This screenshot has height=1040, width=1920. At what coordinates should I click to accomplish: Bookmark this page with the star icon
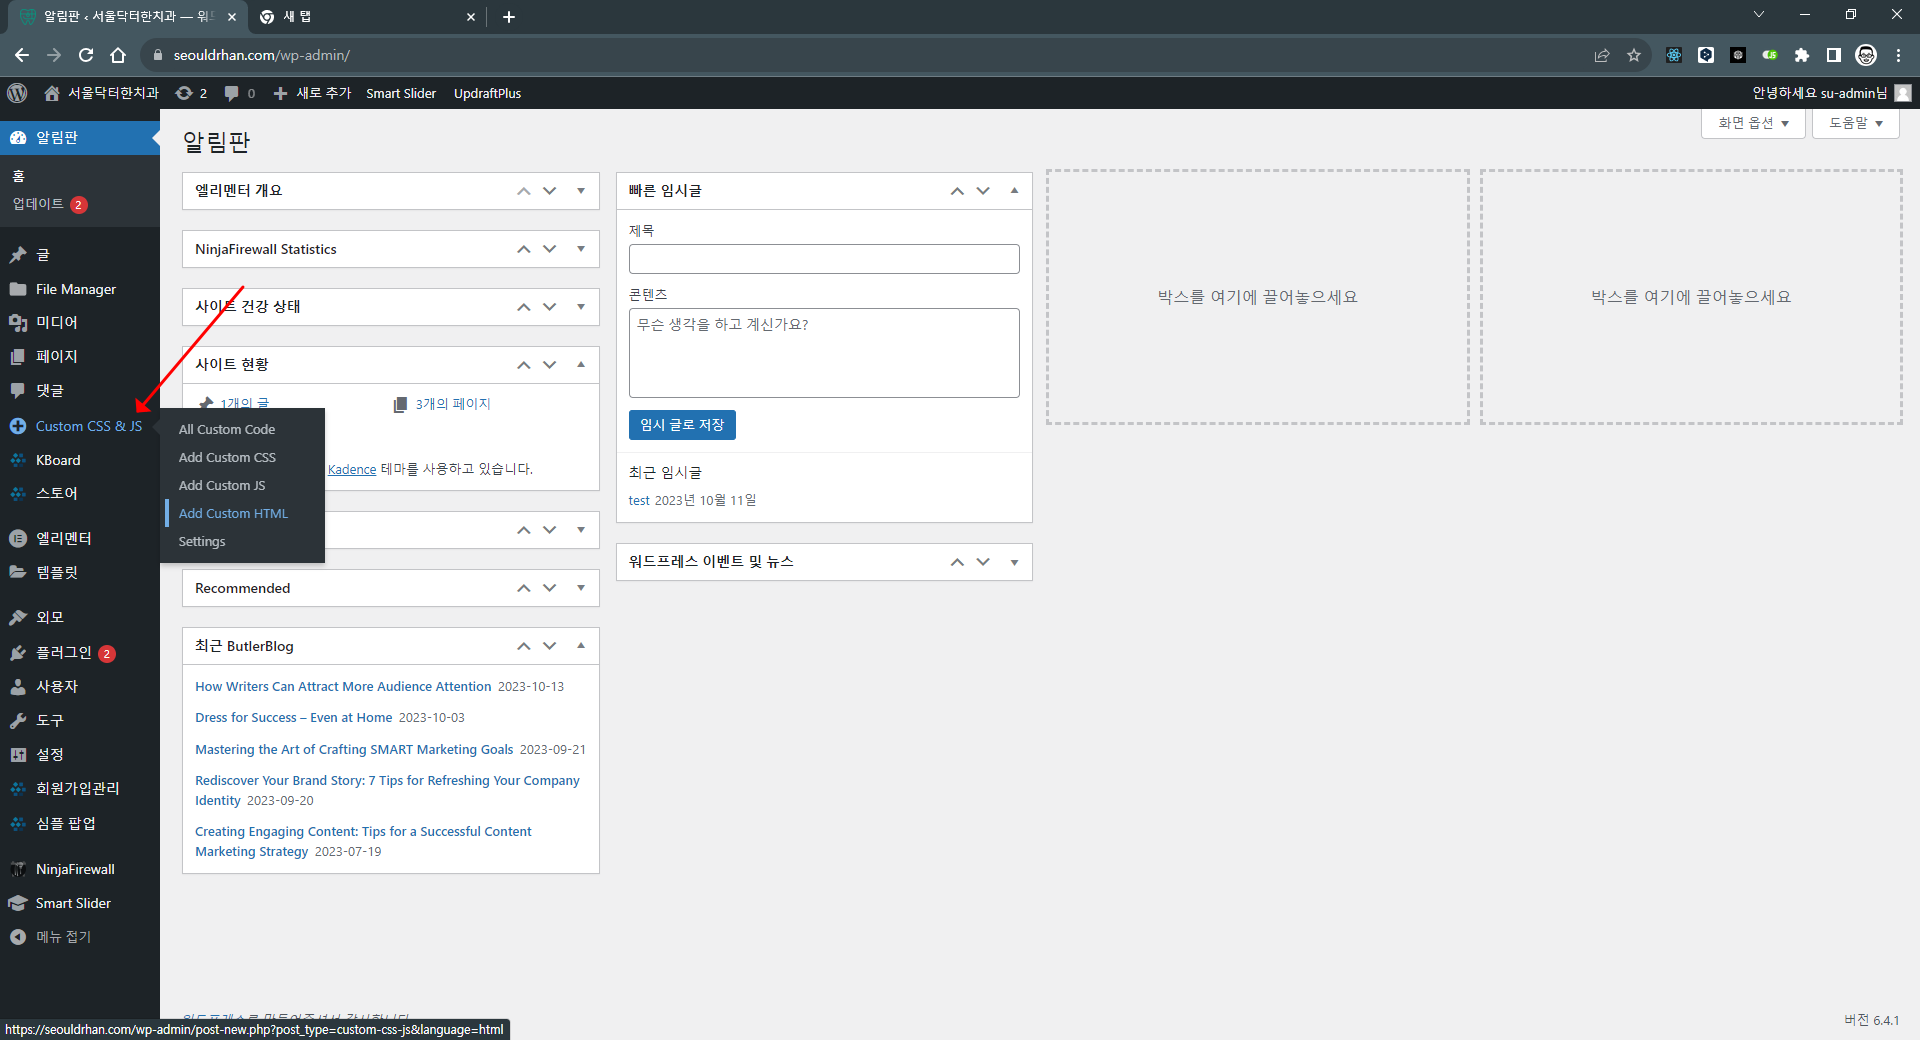[x=1634, y=55]
